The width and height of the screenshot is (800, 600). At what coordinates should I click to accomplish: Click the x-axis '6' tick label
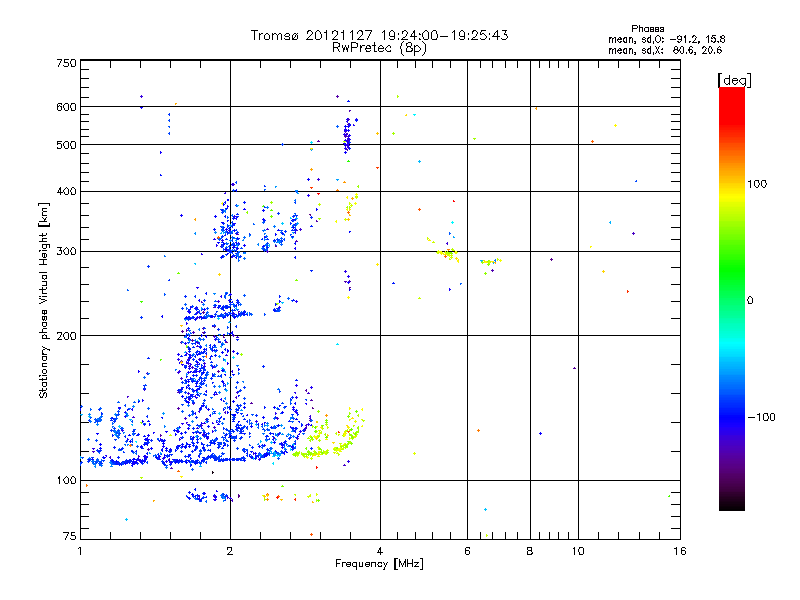tap(467, 551)
